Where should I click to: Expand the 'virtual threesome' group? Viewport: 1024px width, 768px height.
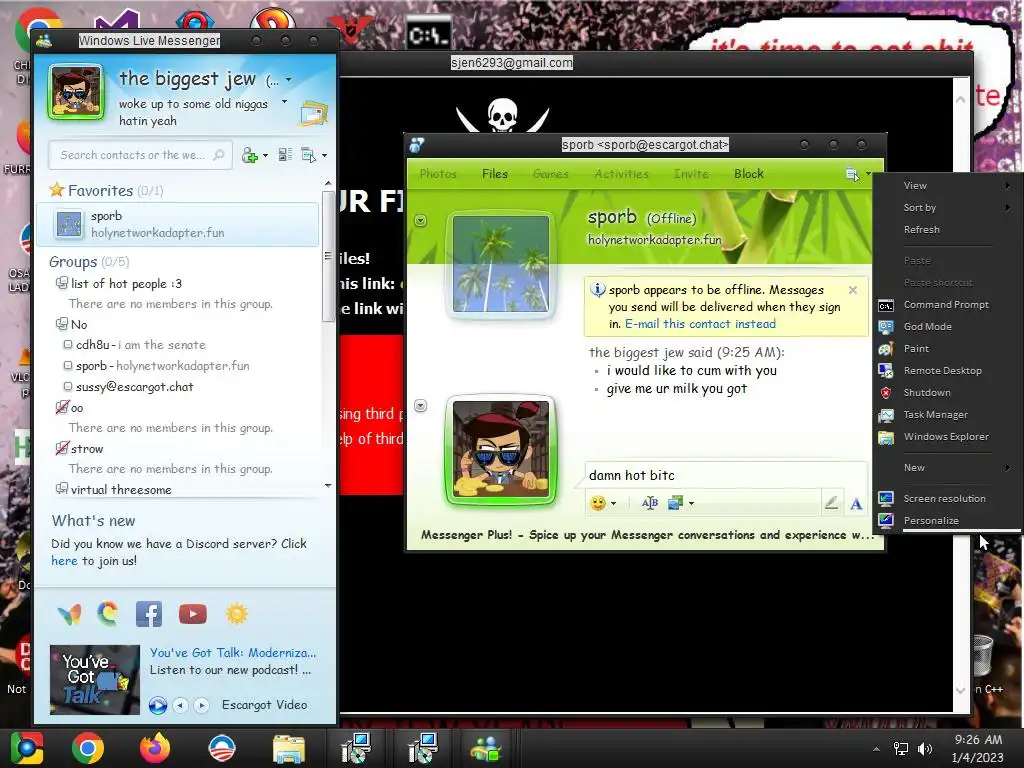click(61, 488)
